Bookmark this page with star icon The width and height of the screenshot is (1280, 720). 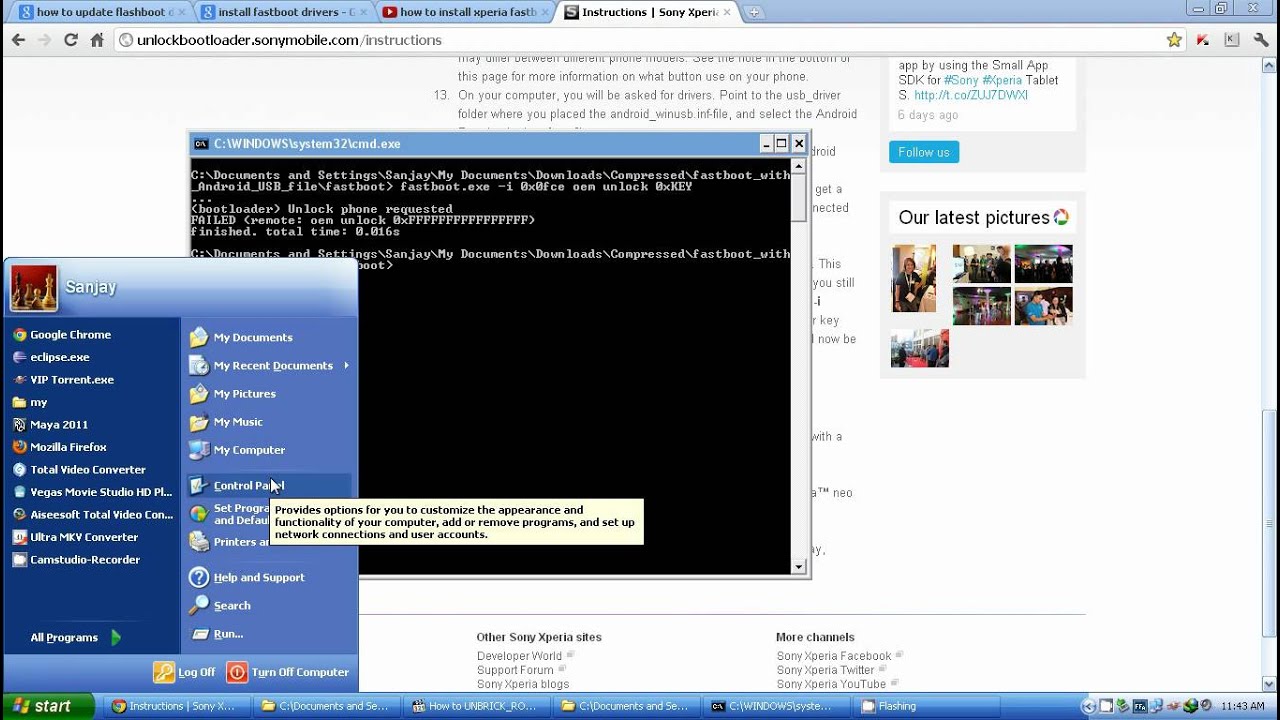pyautogui.click(x=1174, y=40)
